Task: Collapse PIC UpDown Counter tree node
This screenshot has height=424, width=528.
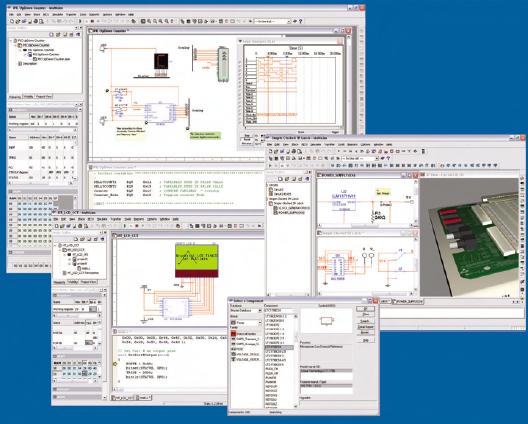Action: [x=11, y=41]
